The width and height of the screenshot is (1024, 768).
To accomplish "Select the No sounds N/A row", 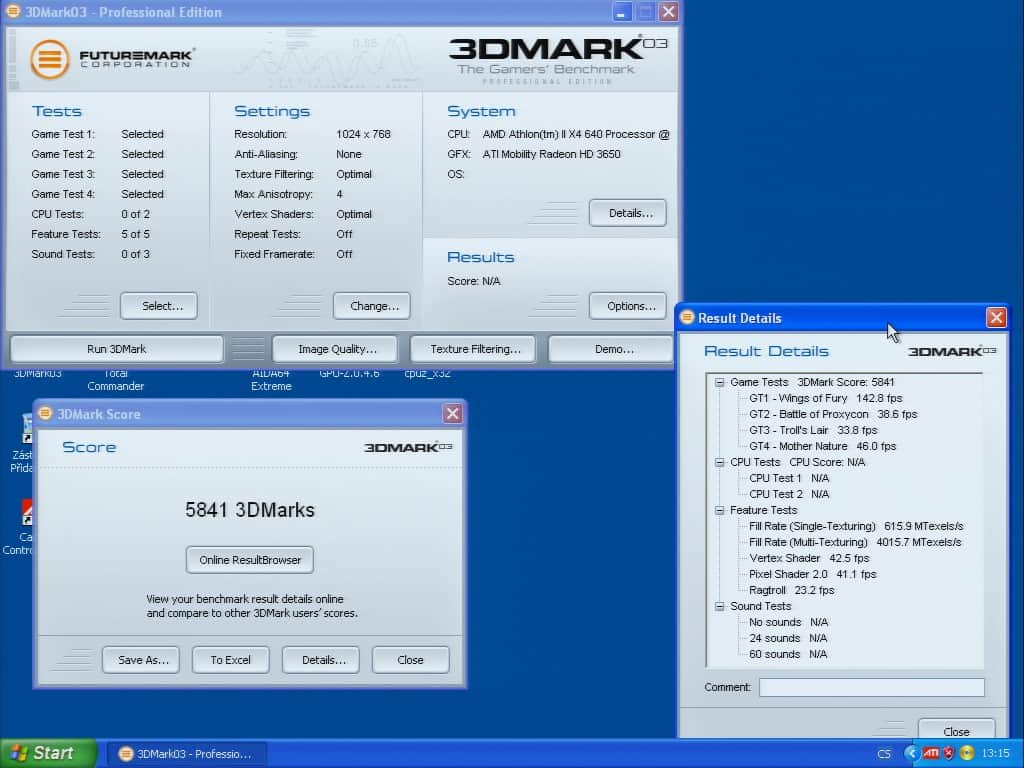I will (x=788, y=622).
